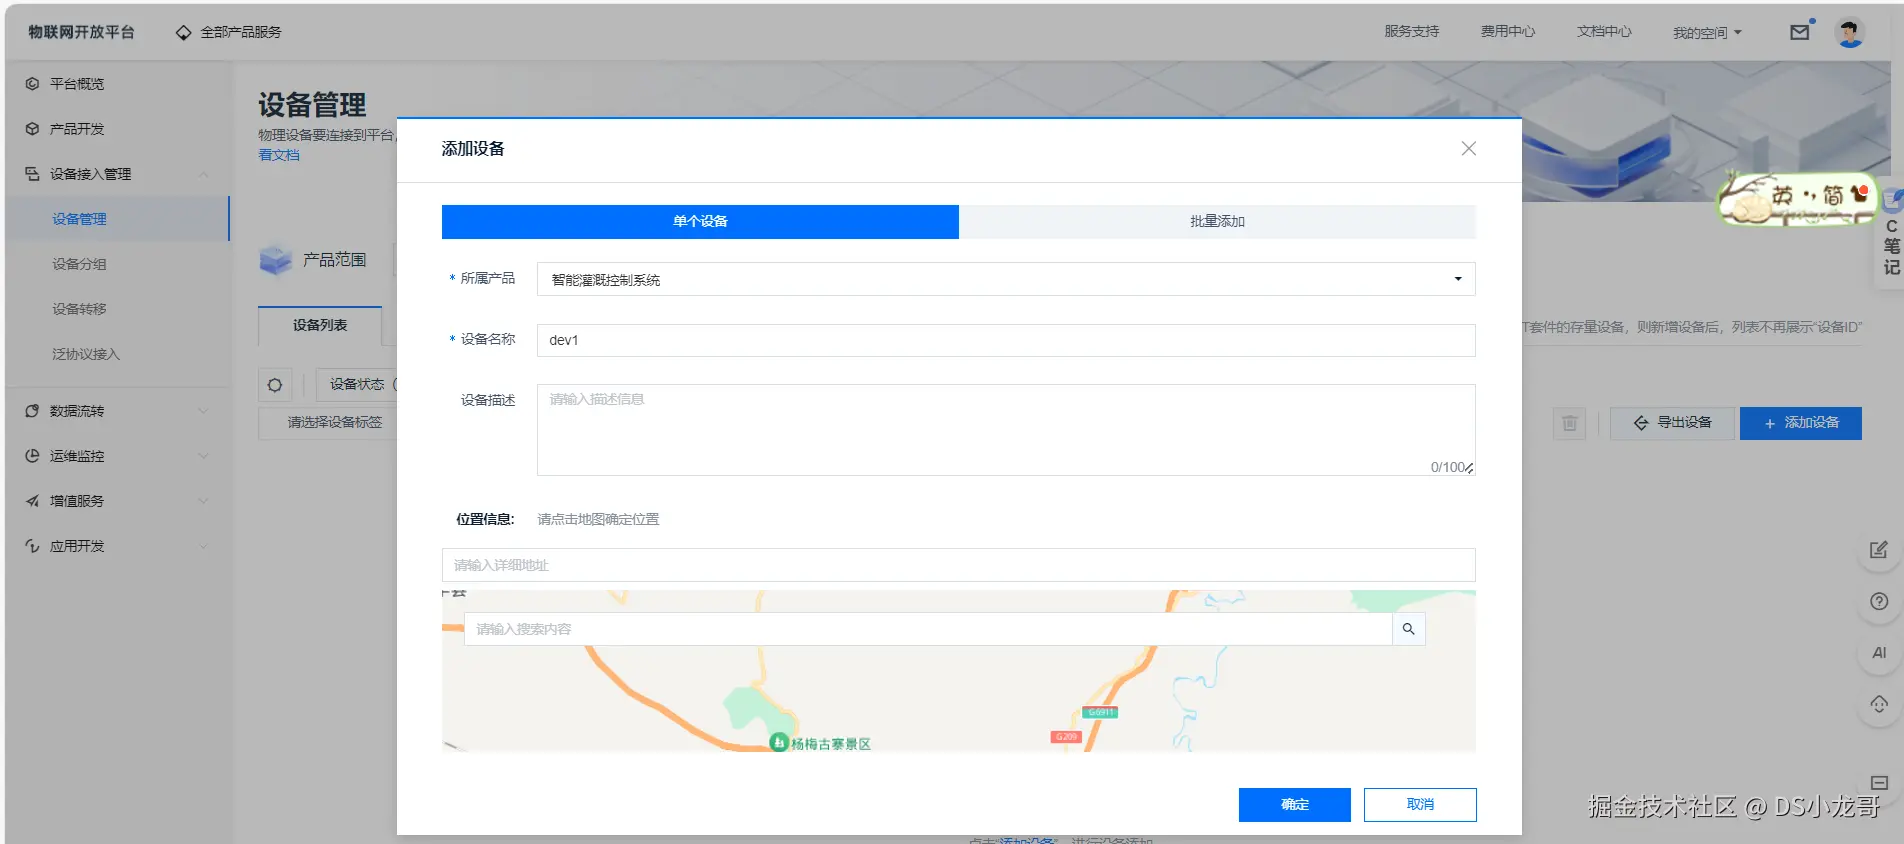Viewport: 1904px width, 844px height.
Task: Open the customer service headset icon
Action: 1879,704
